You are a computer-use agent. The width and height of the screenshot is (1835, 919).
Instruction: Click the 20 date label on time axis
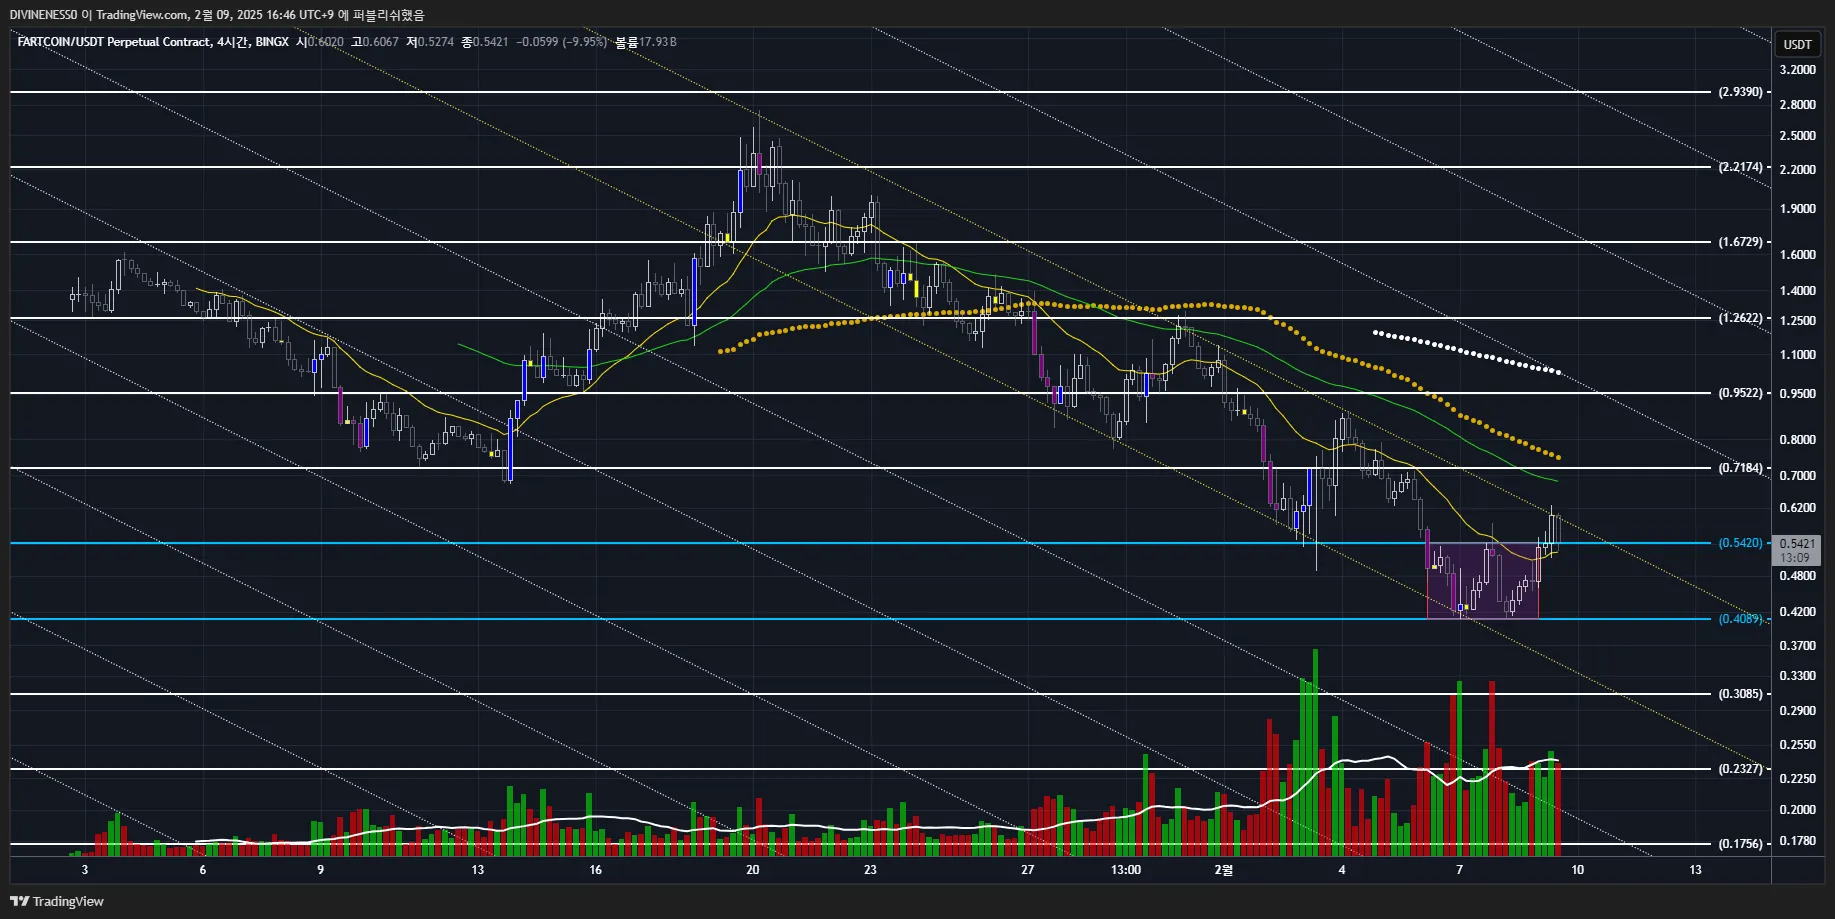[753, 870]
